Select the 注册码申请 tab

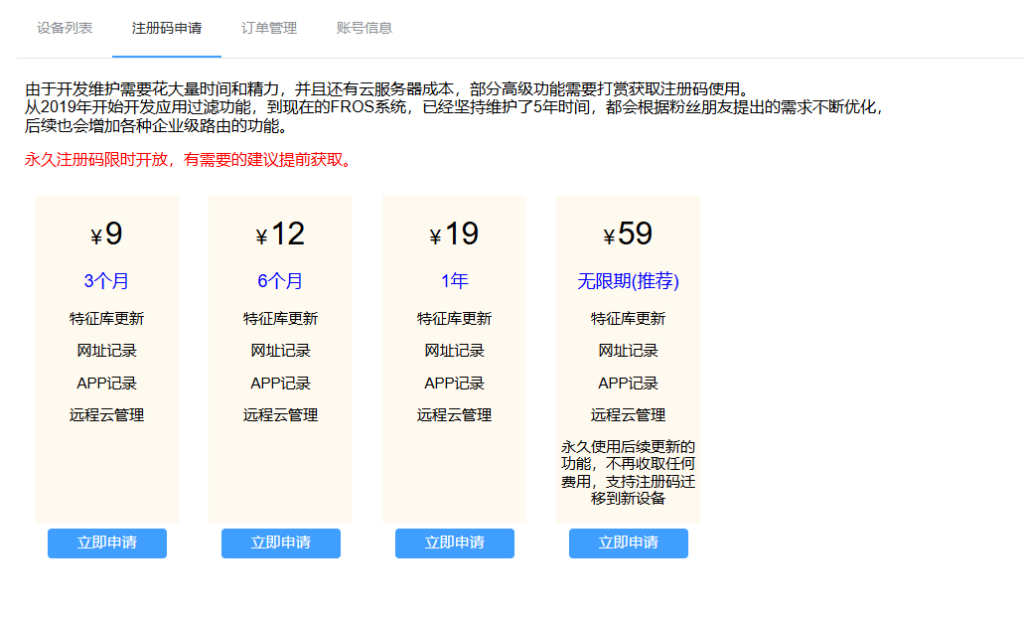(166, 28)
